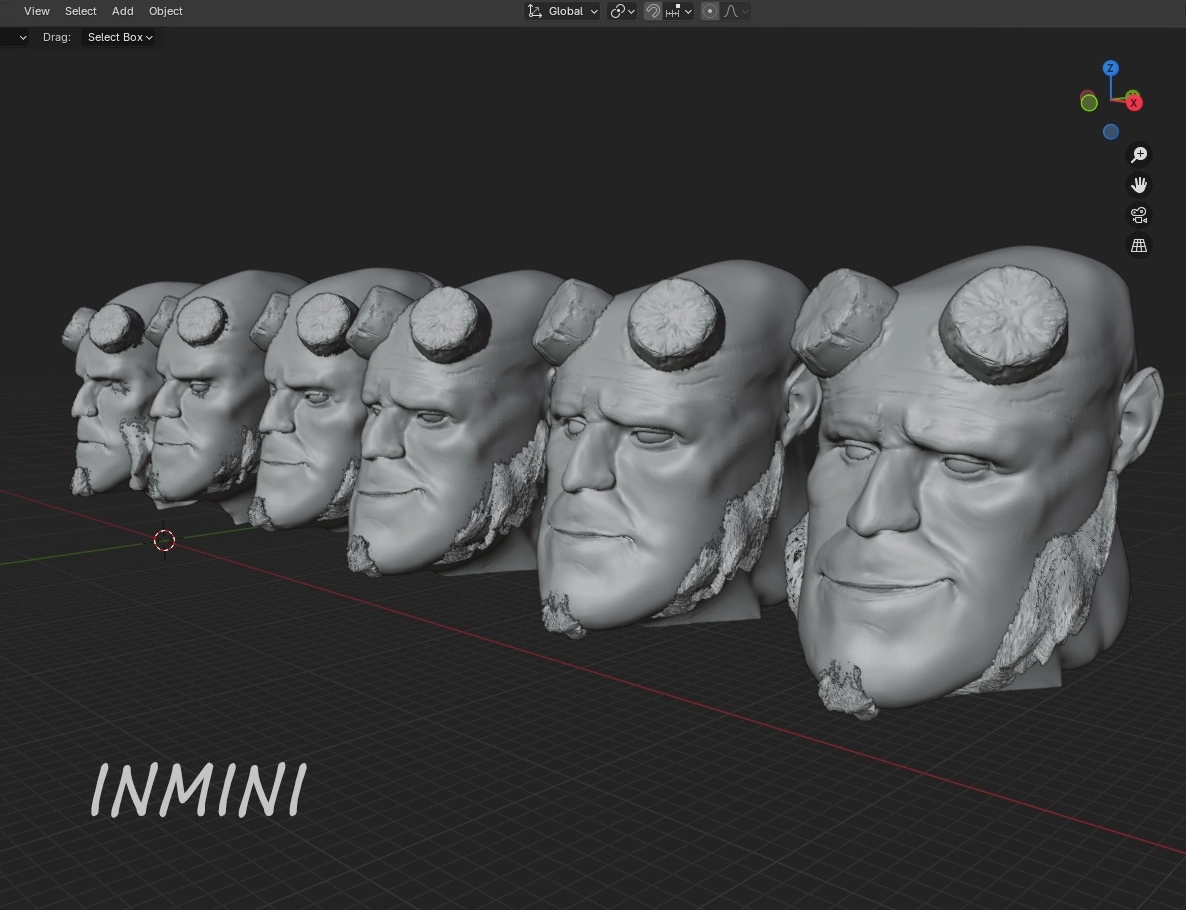Click the green Y axis gizmo circle
1186x910 pixels.
point(1088,103)
